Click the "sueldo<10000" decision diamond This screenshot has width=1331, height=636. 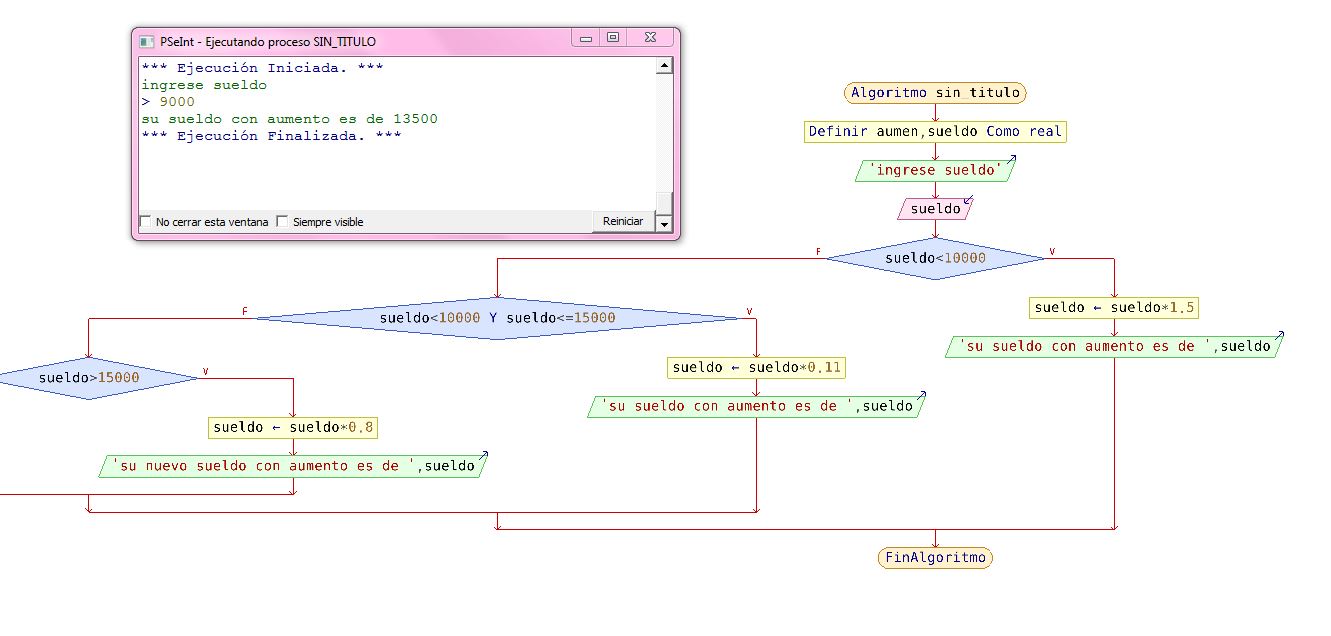click(934, 257)
